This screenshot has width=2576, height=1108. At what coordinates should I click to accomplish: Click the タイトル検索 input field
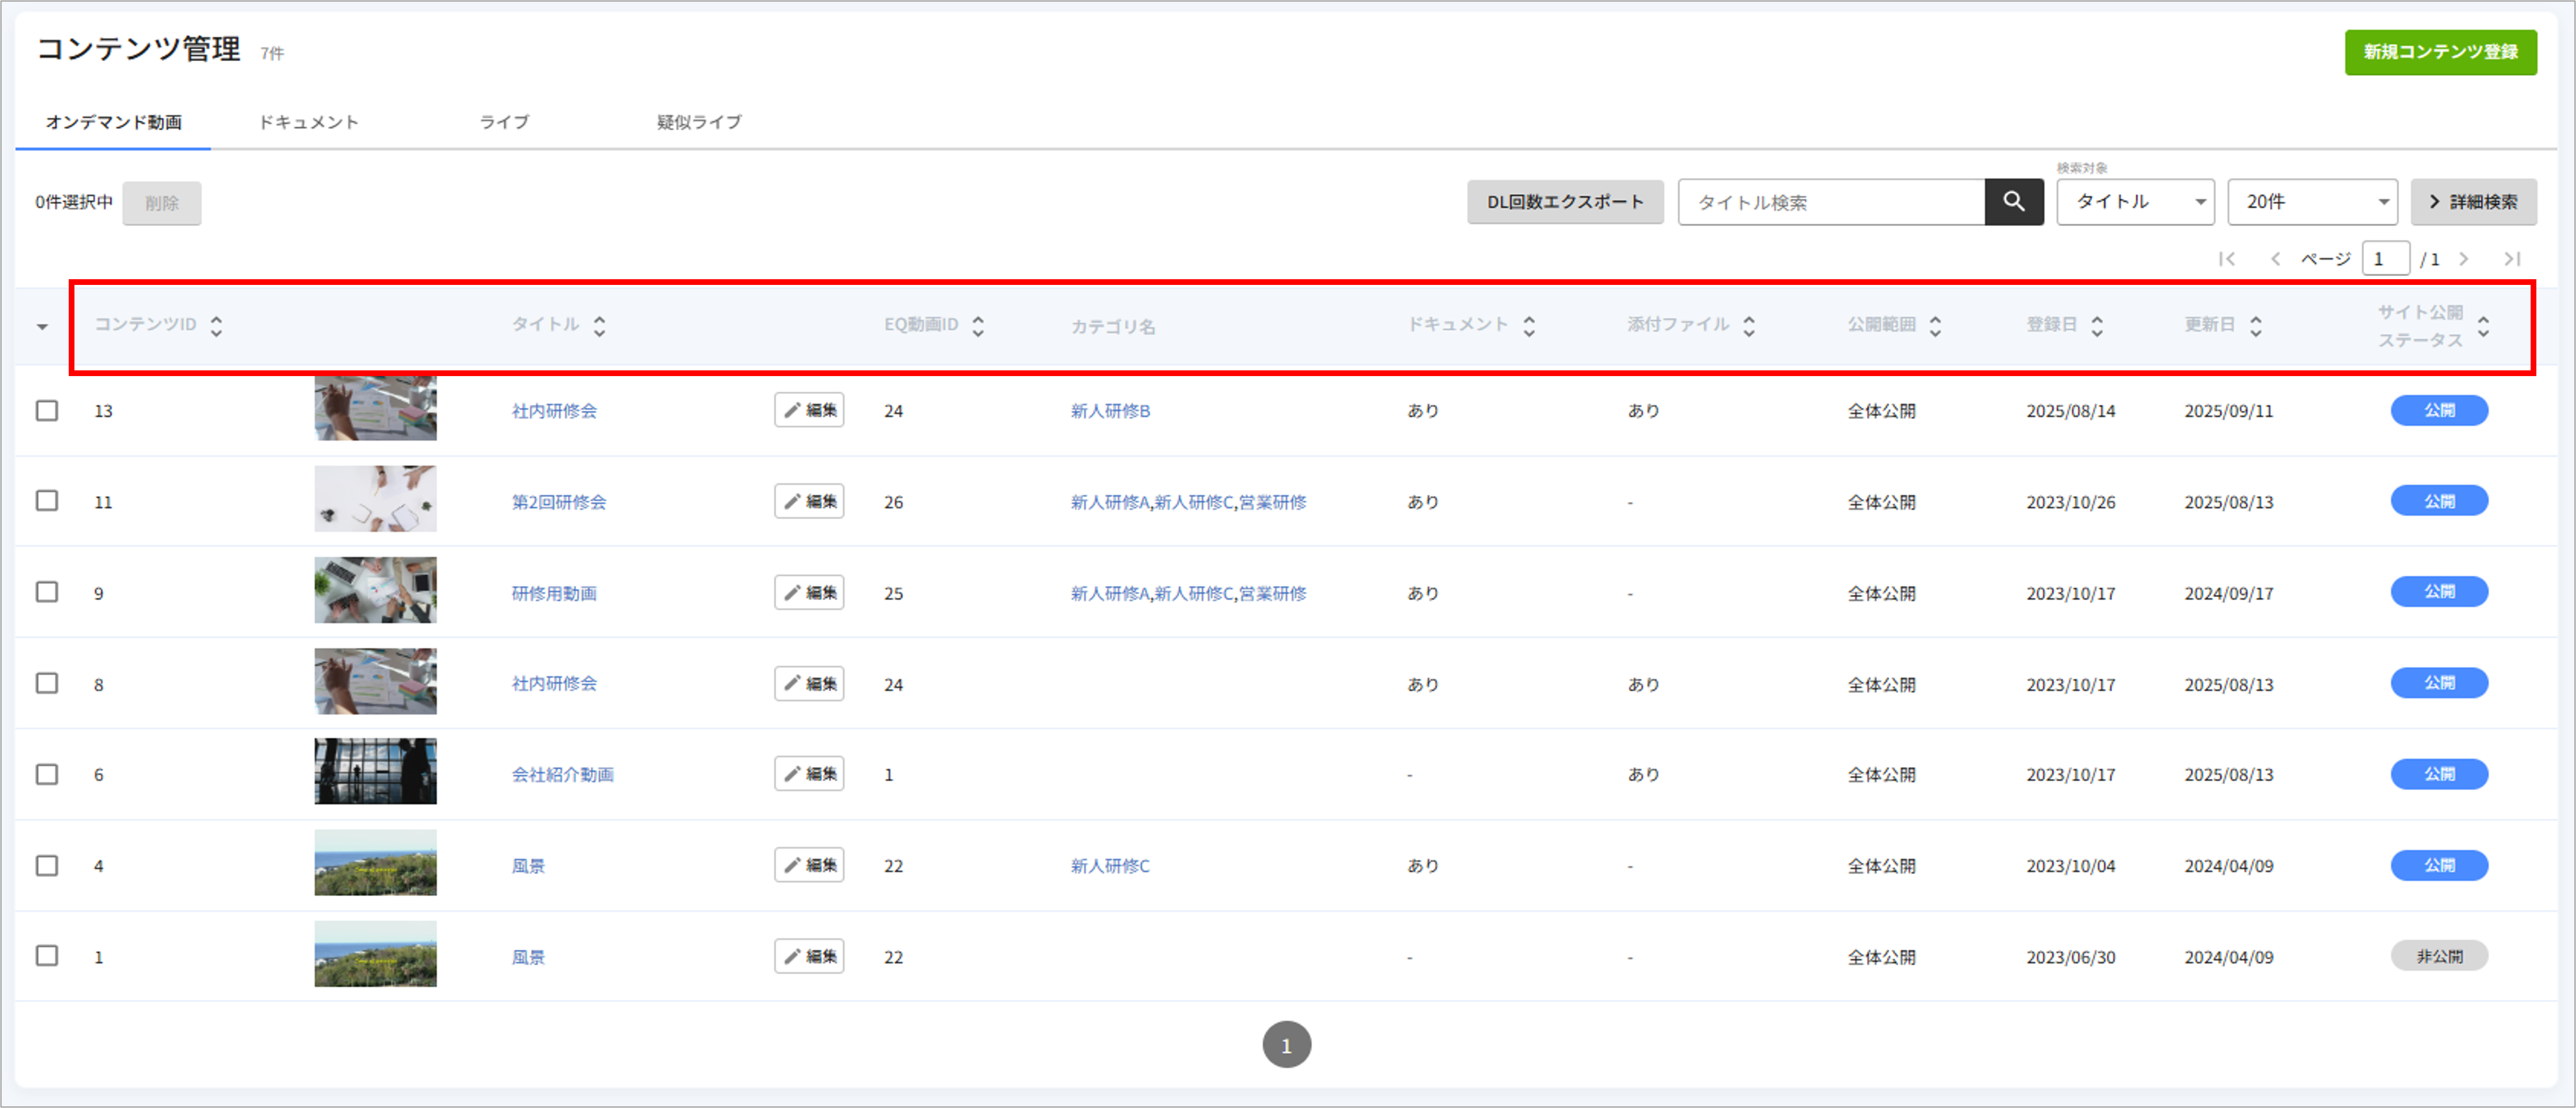click(1831, 202)
